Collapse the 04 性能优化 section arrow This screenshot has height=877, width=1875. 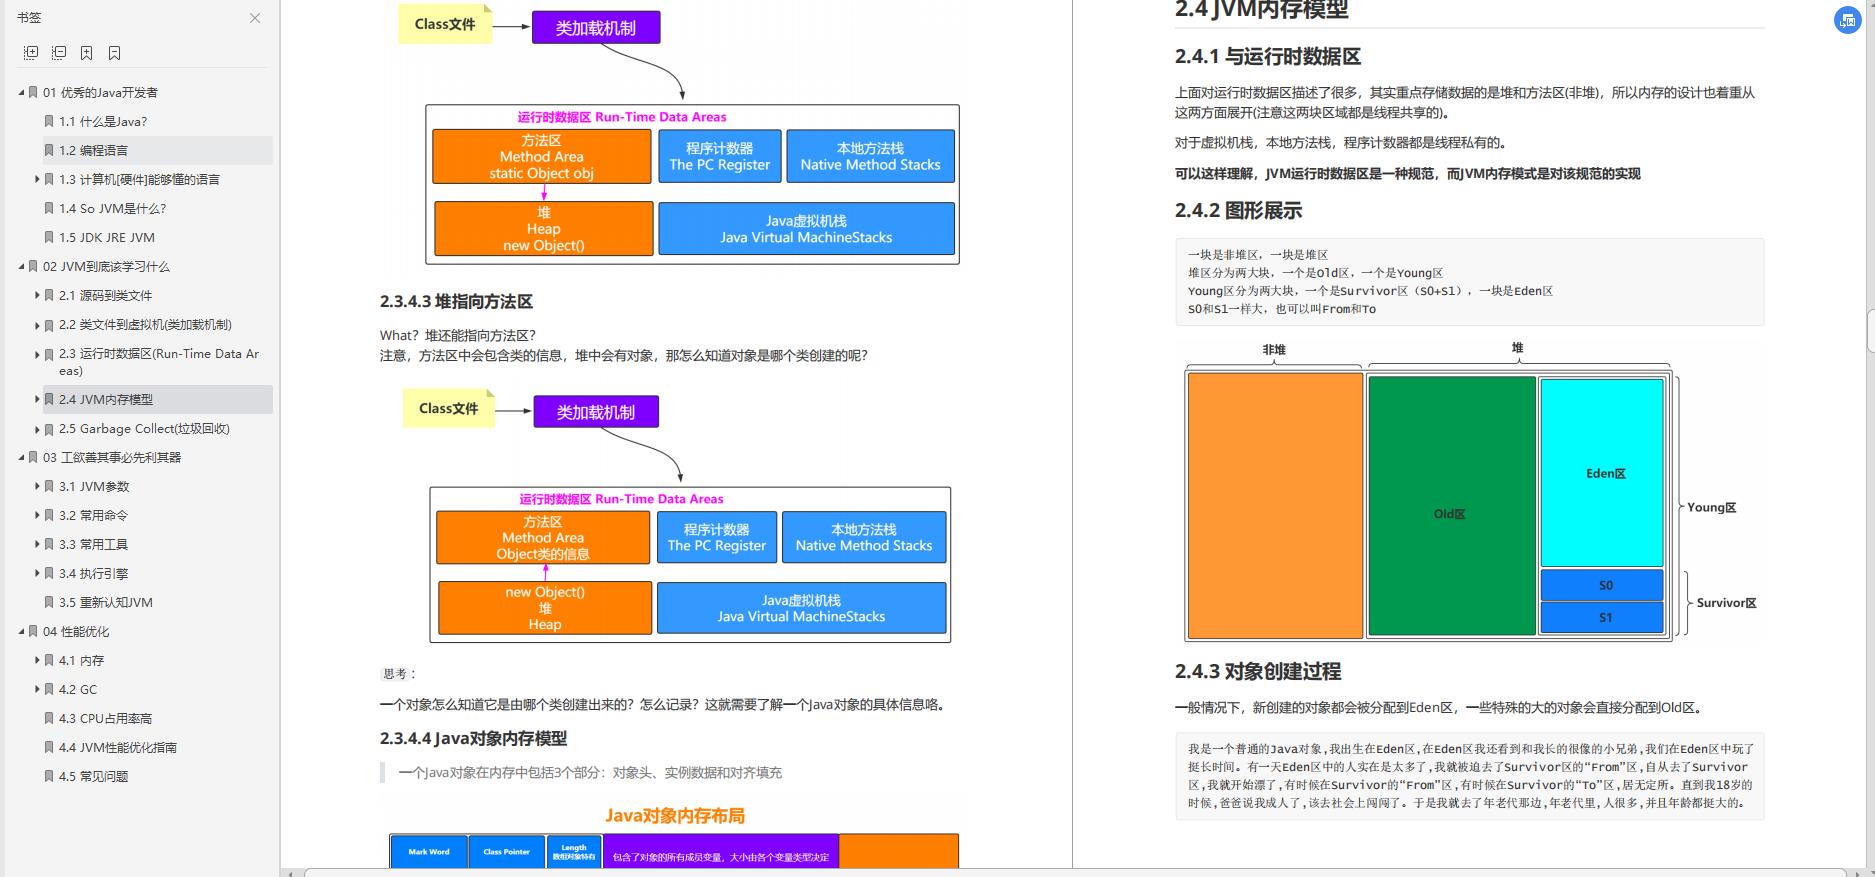click(21, 631)
